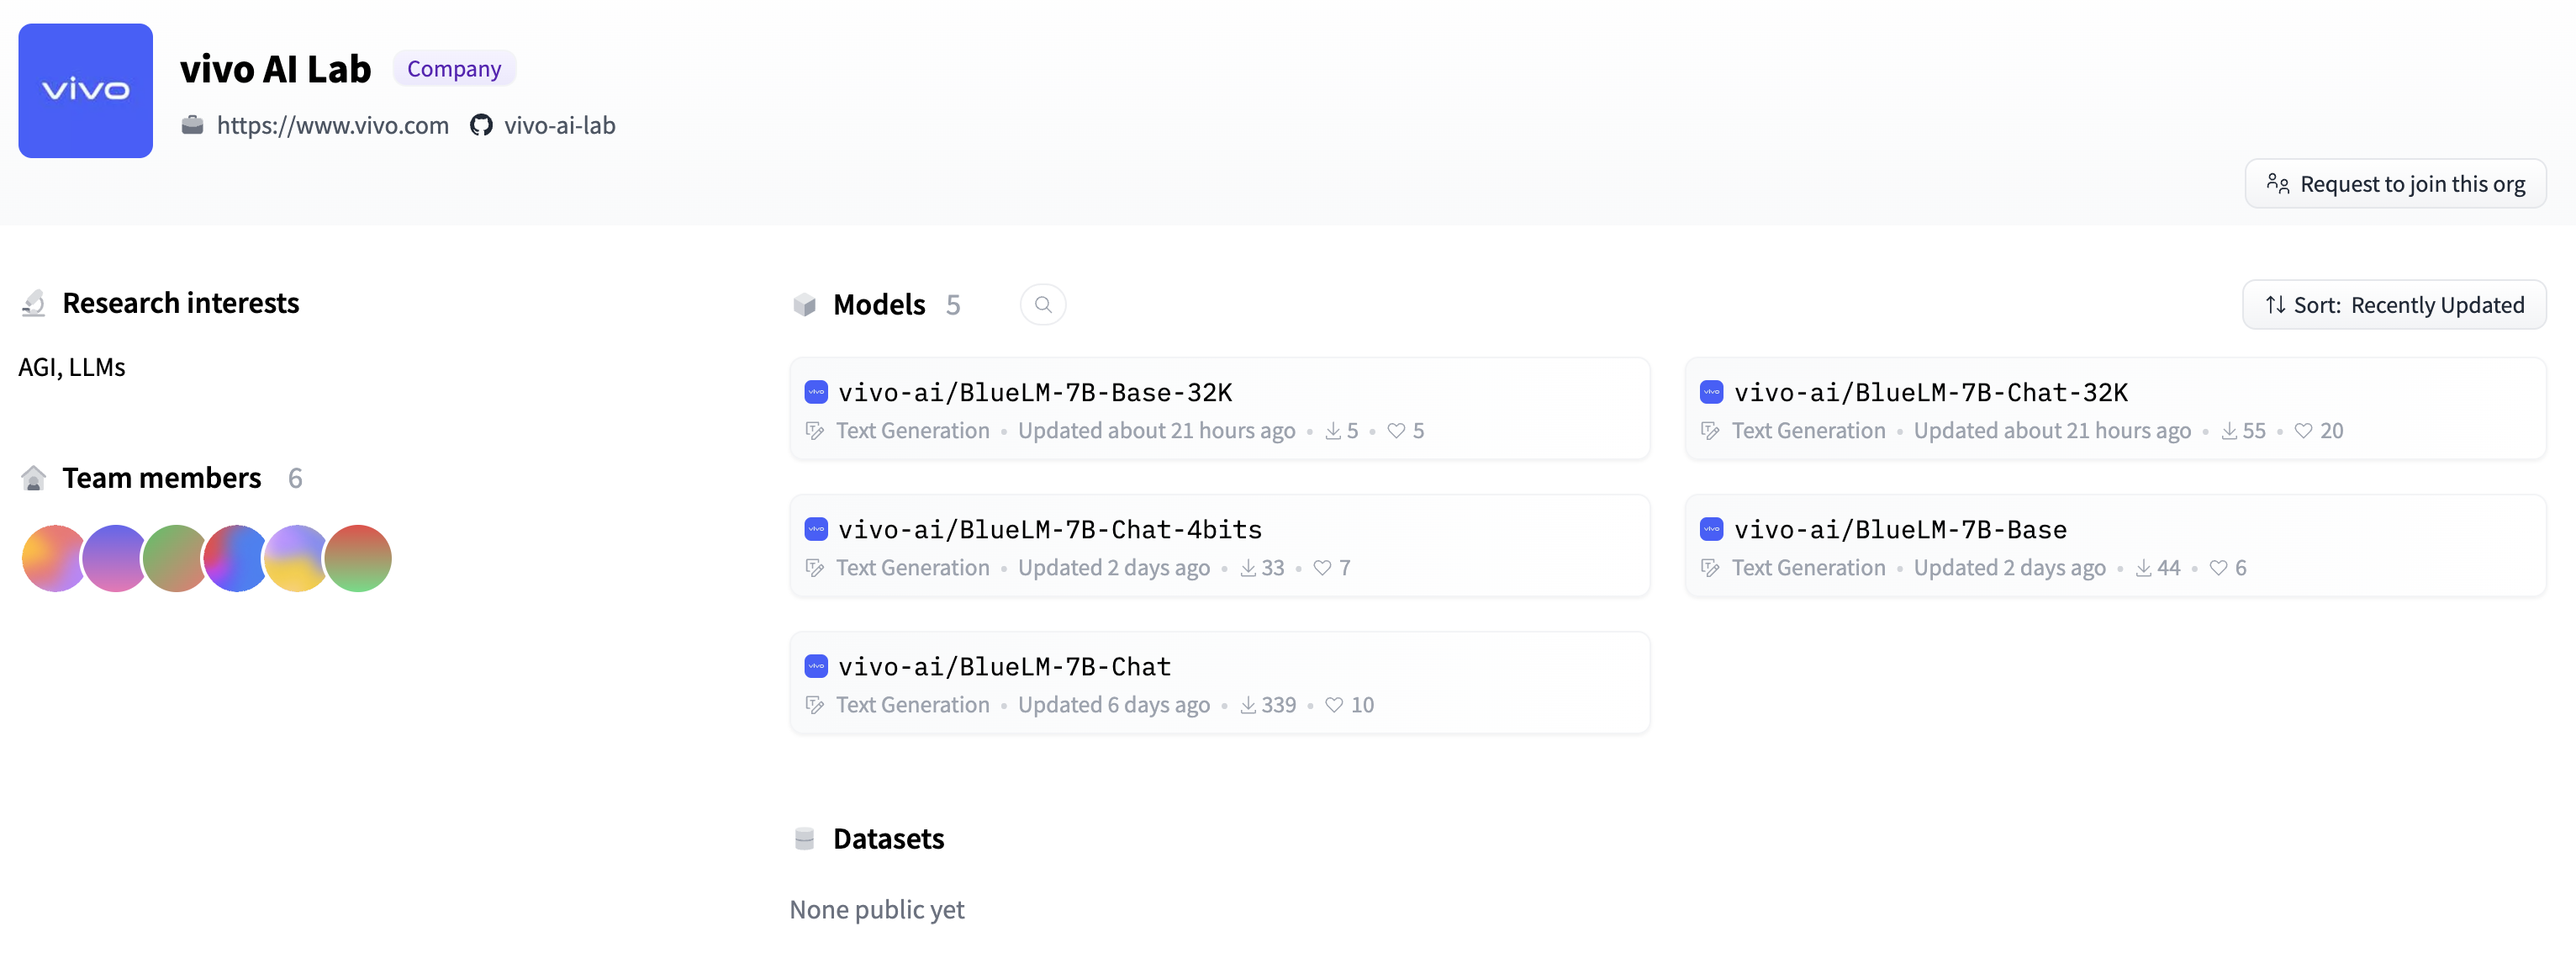
Task: Open the vivo-ai/BlueLM-7B-Chat-32K model
Action: (1930, 393)
